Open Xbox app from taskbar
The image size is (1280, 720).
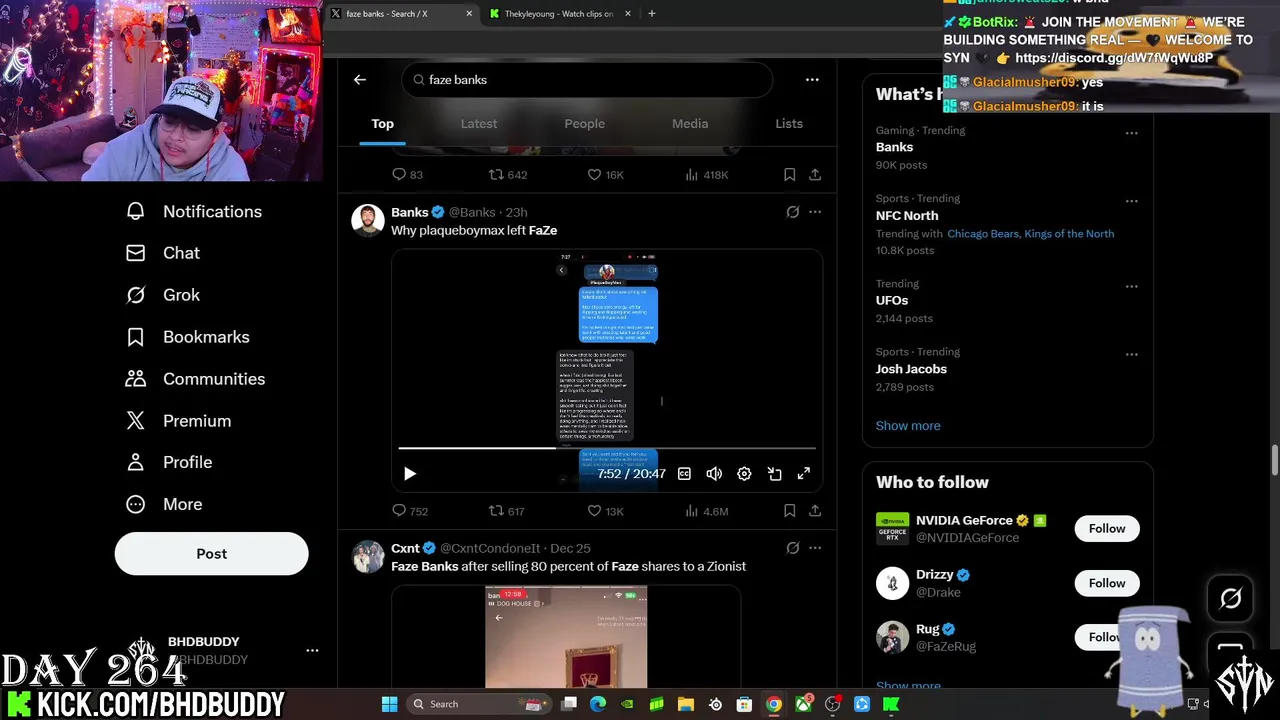point(803,705)
